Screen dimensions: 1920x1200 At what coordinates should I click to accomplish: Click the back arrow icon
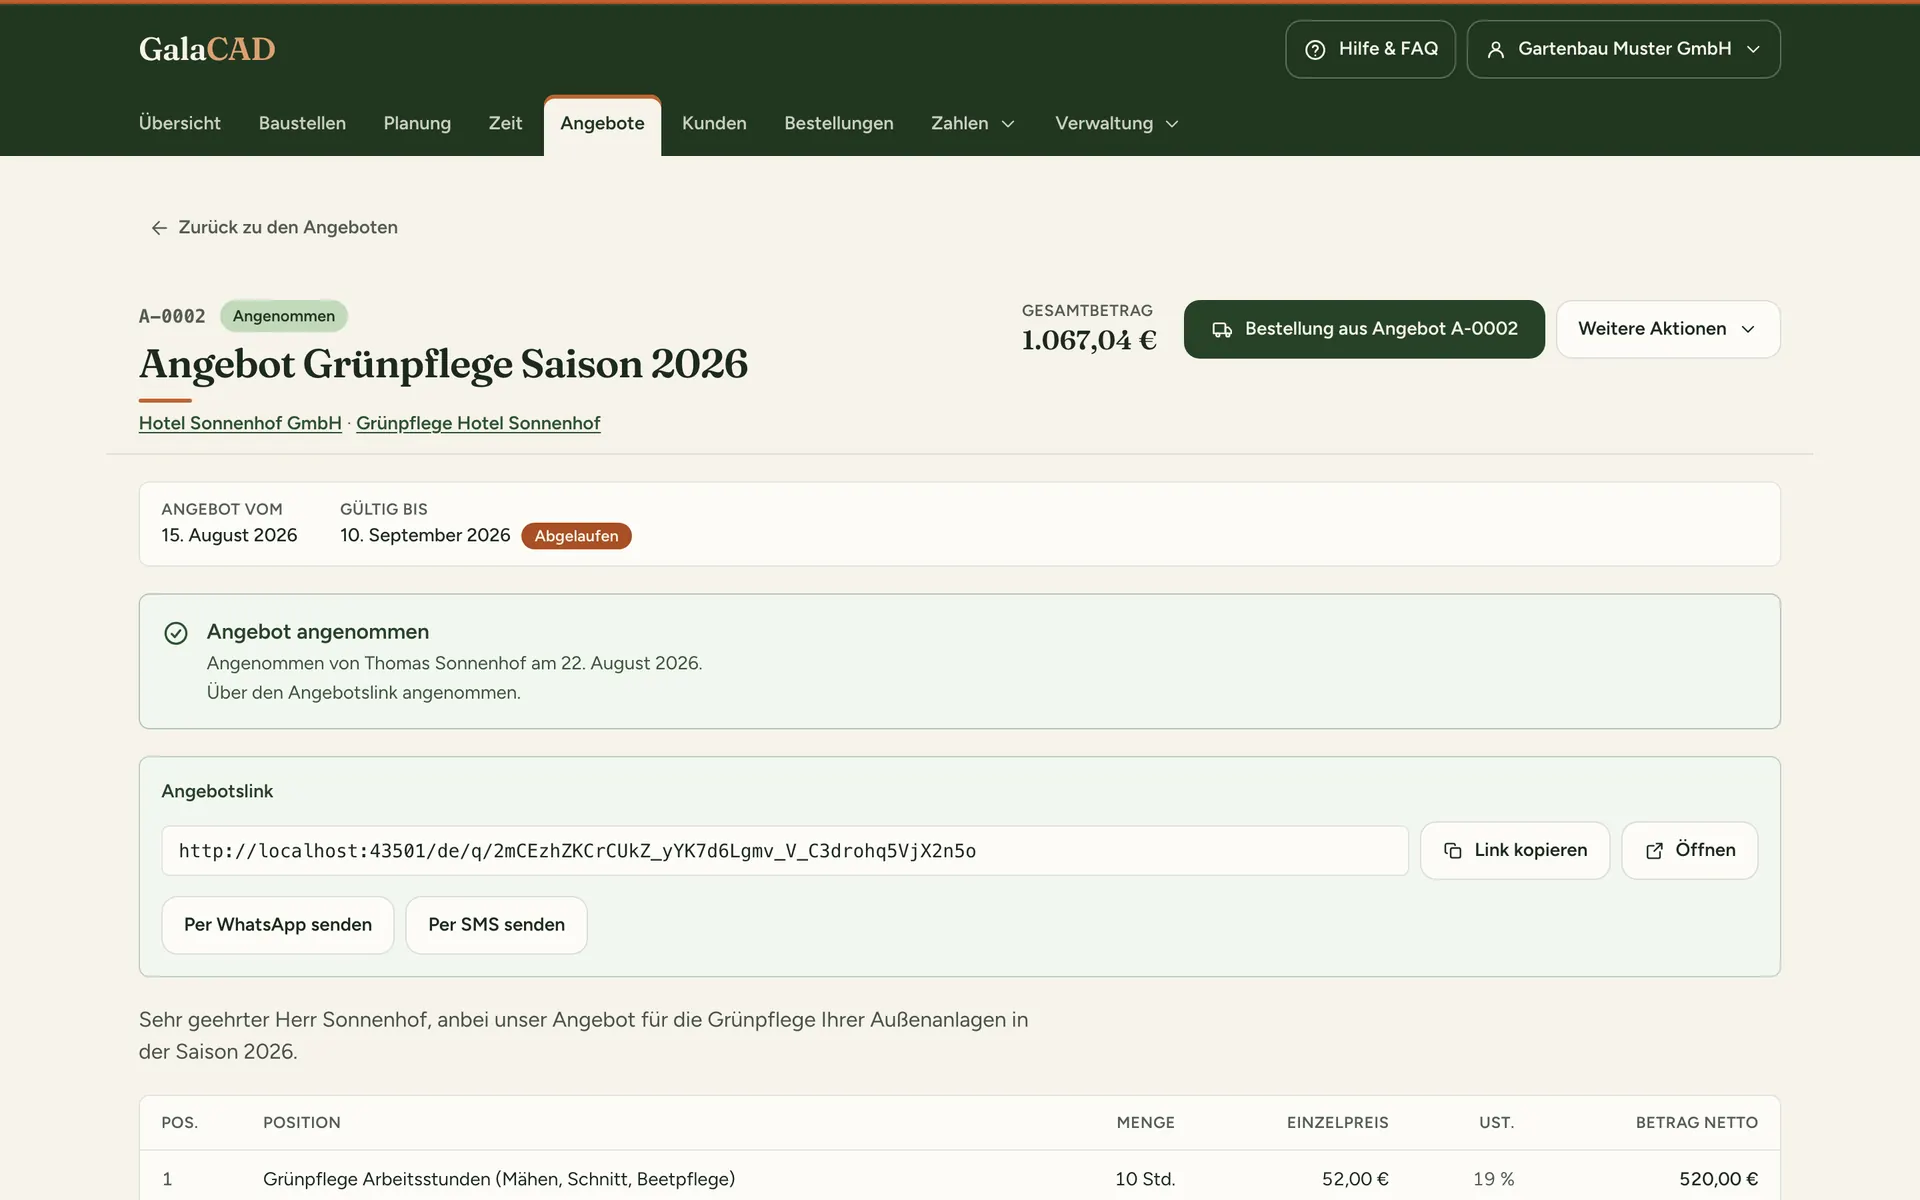(x=159, y=228)
